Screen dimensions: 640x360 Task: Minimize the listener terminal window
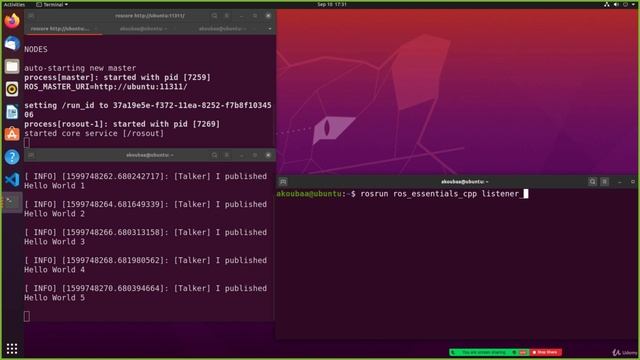pyautogui.click(x=620, y=182)
